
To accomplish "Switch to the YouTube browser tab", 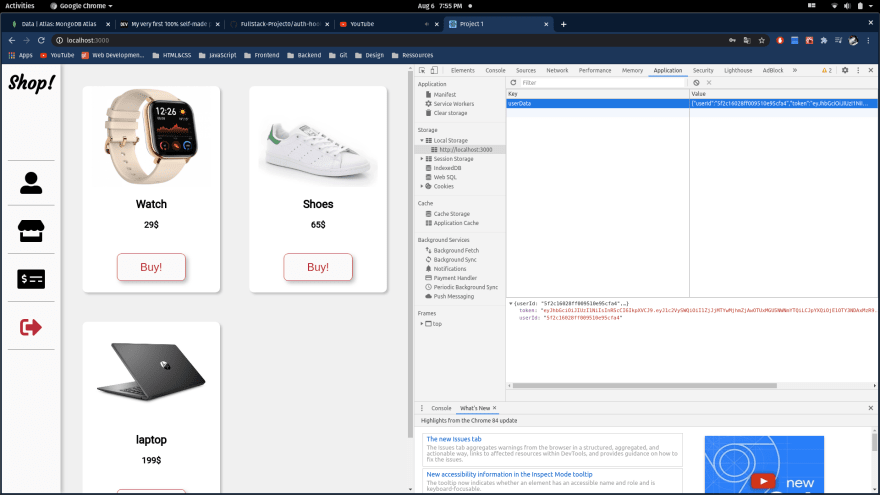I will point(387,24).
